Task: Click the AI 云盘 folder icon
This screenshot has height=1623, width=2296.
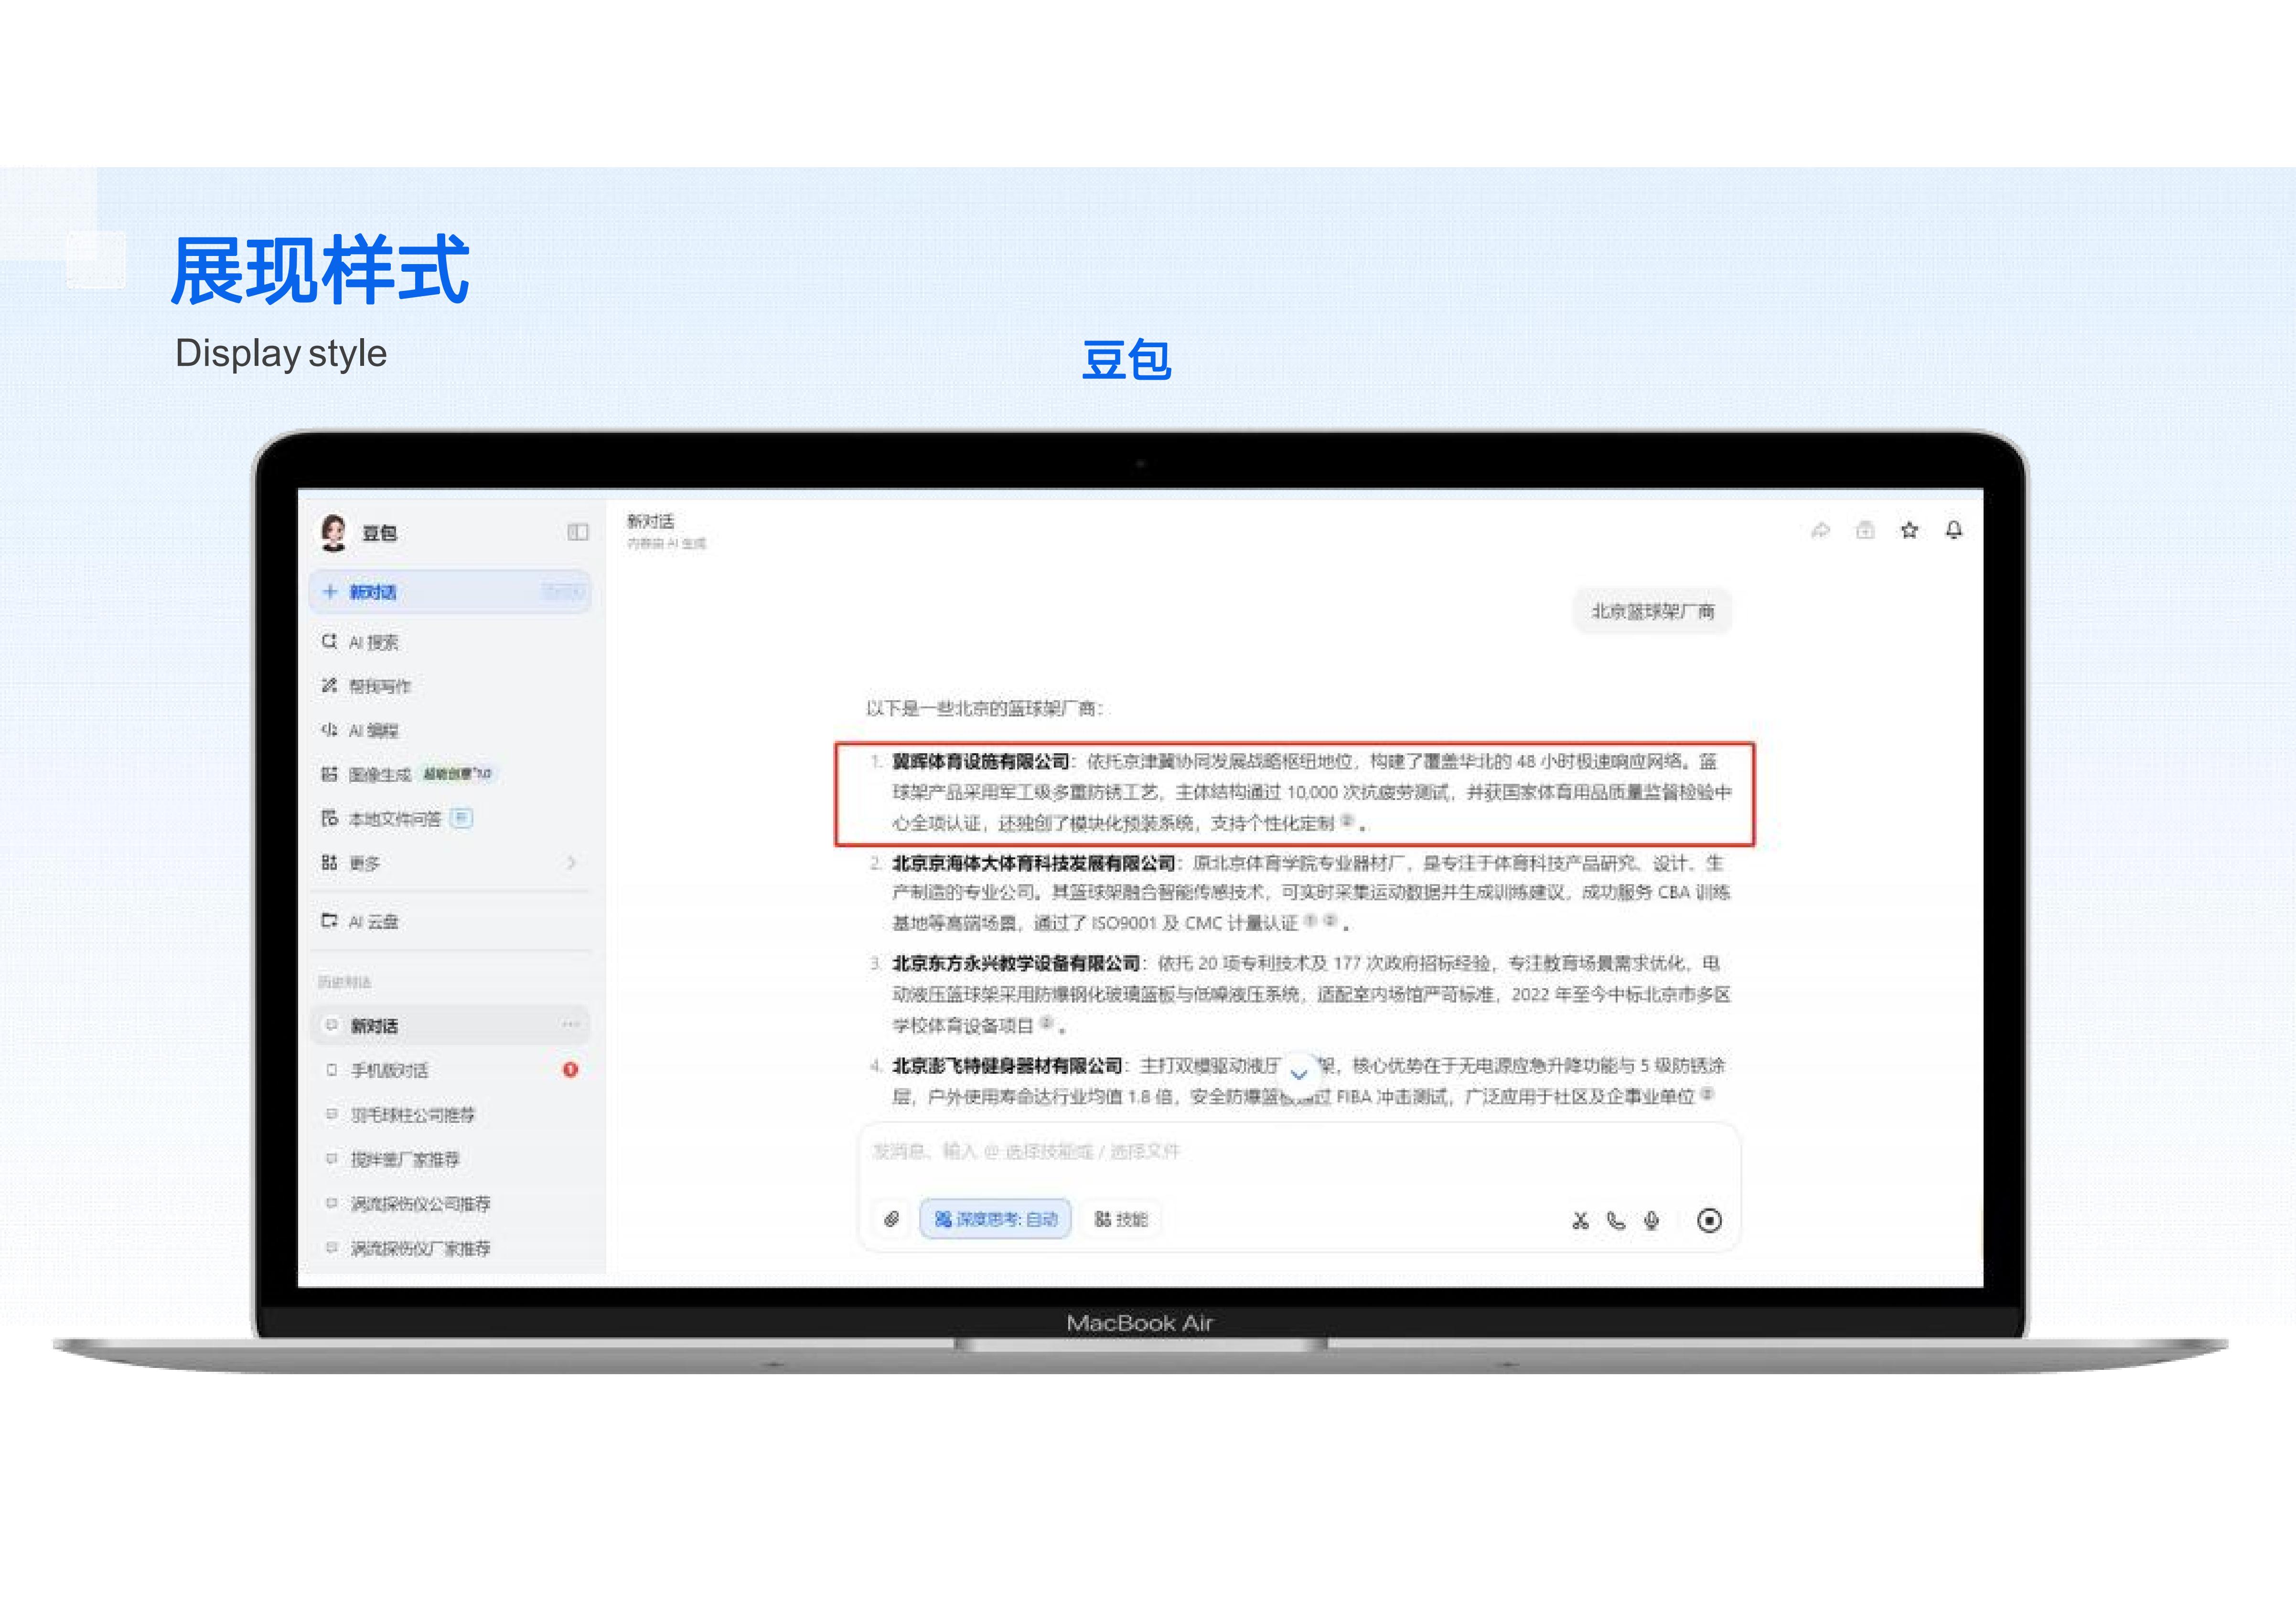Action: tap(329, 921)
